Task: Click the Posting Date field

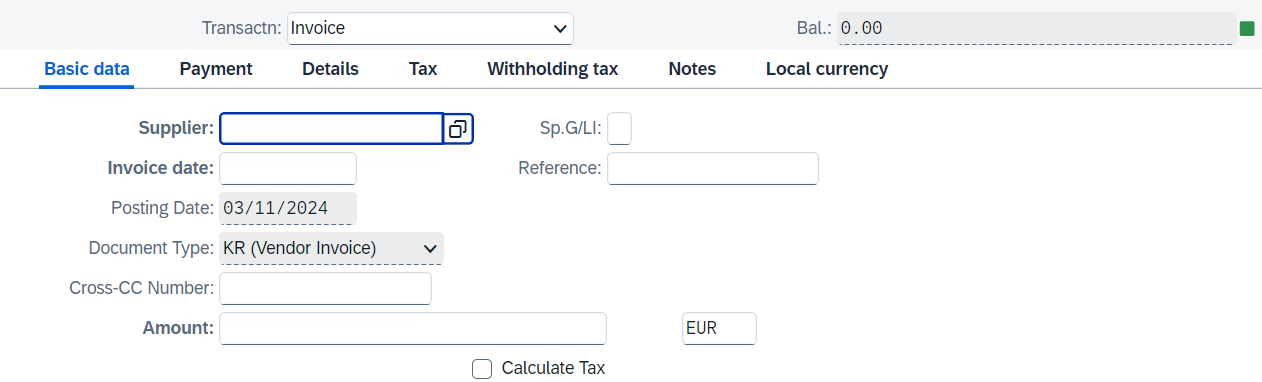Action: point(288,209)
